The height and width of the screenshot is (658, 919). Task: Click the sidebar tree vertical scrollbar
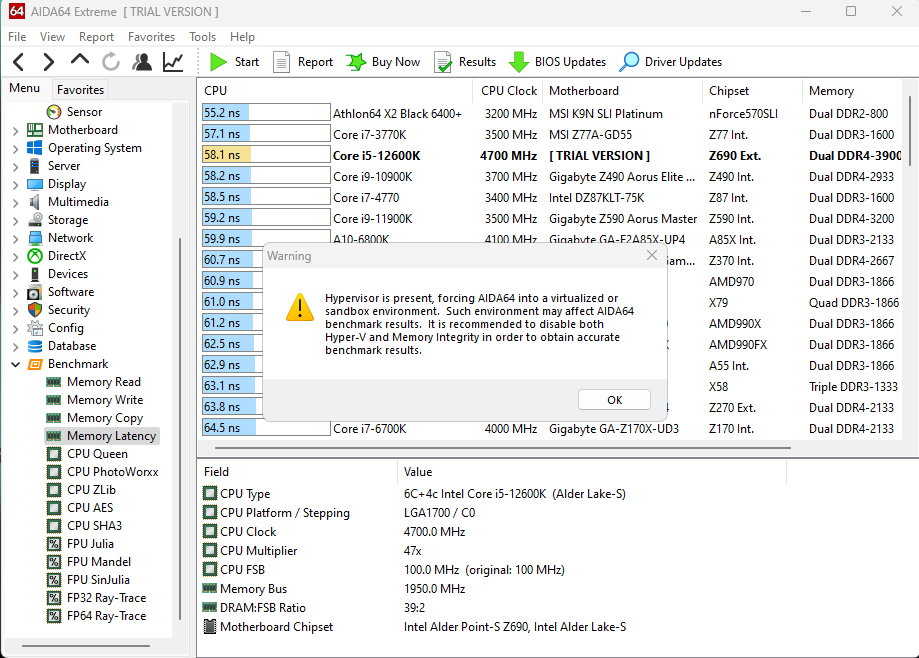(x=180, y=429)
